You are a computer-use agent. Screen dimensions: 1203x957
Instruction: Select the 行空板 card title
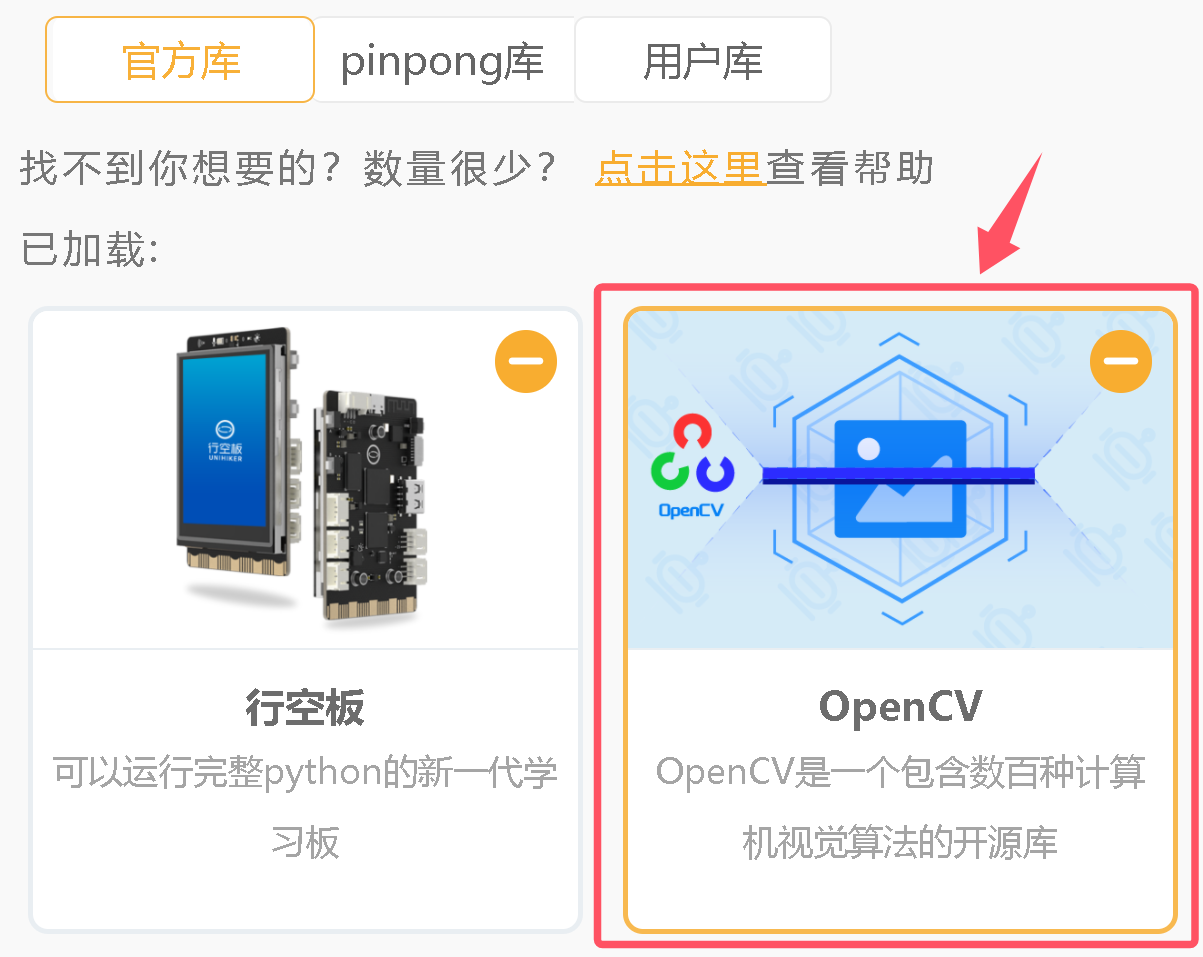(x=305, y=708)
